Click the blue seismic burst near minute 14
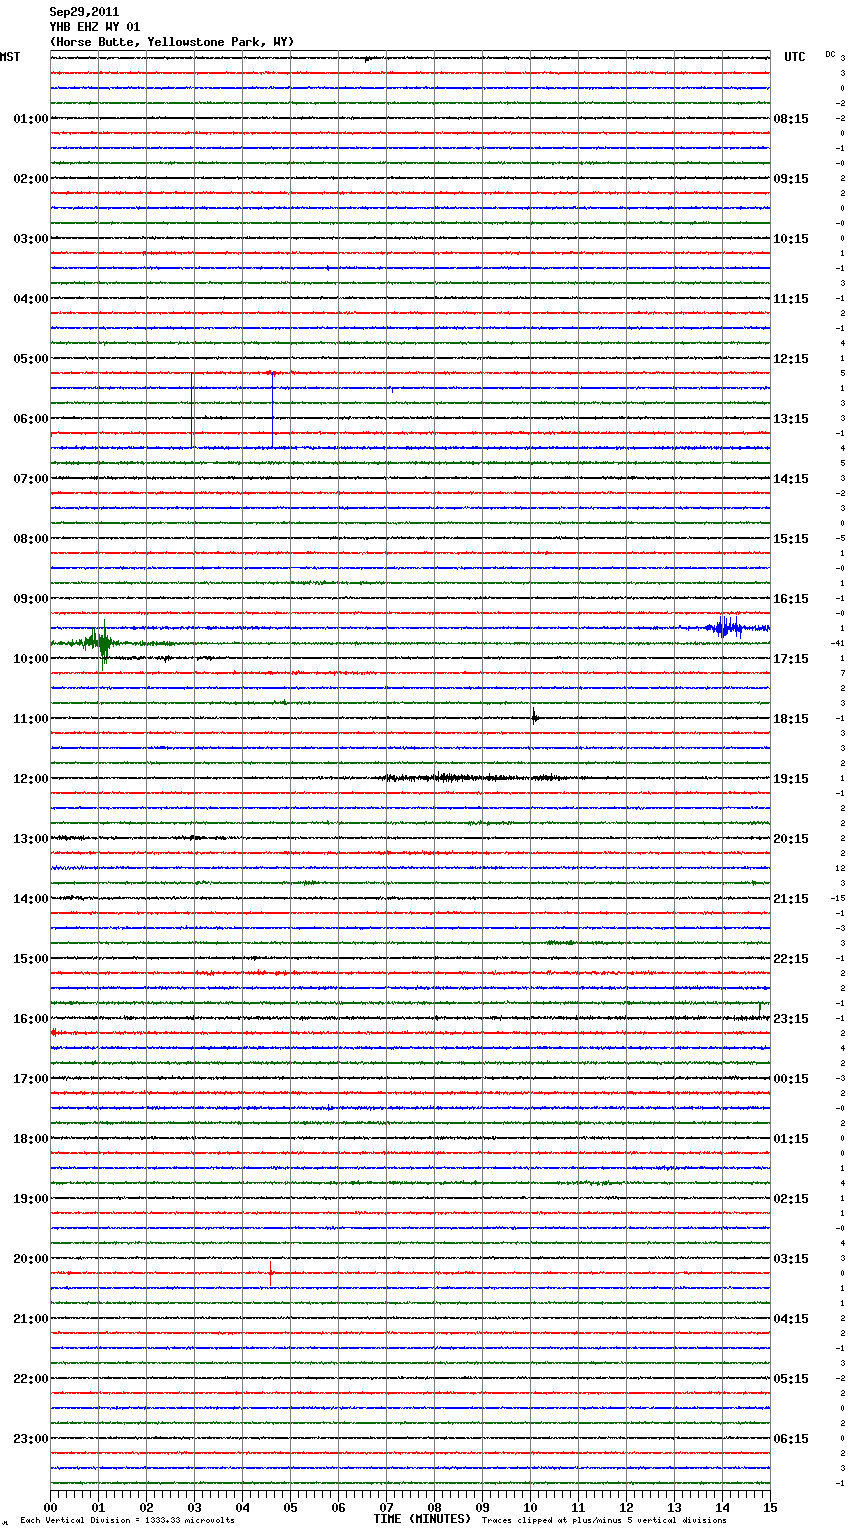Viewport: 850px width, 1534px height. coord(725,628)
